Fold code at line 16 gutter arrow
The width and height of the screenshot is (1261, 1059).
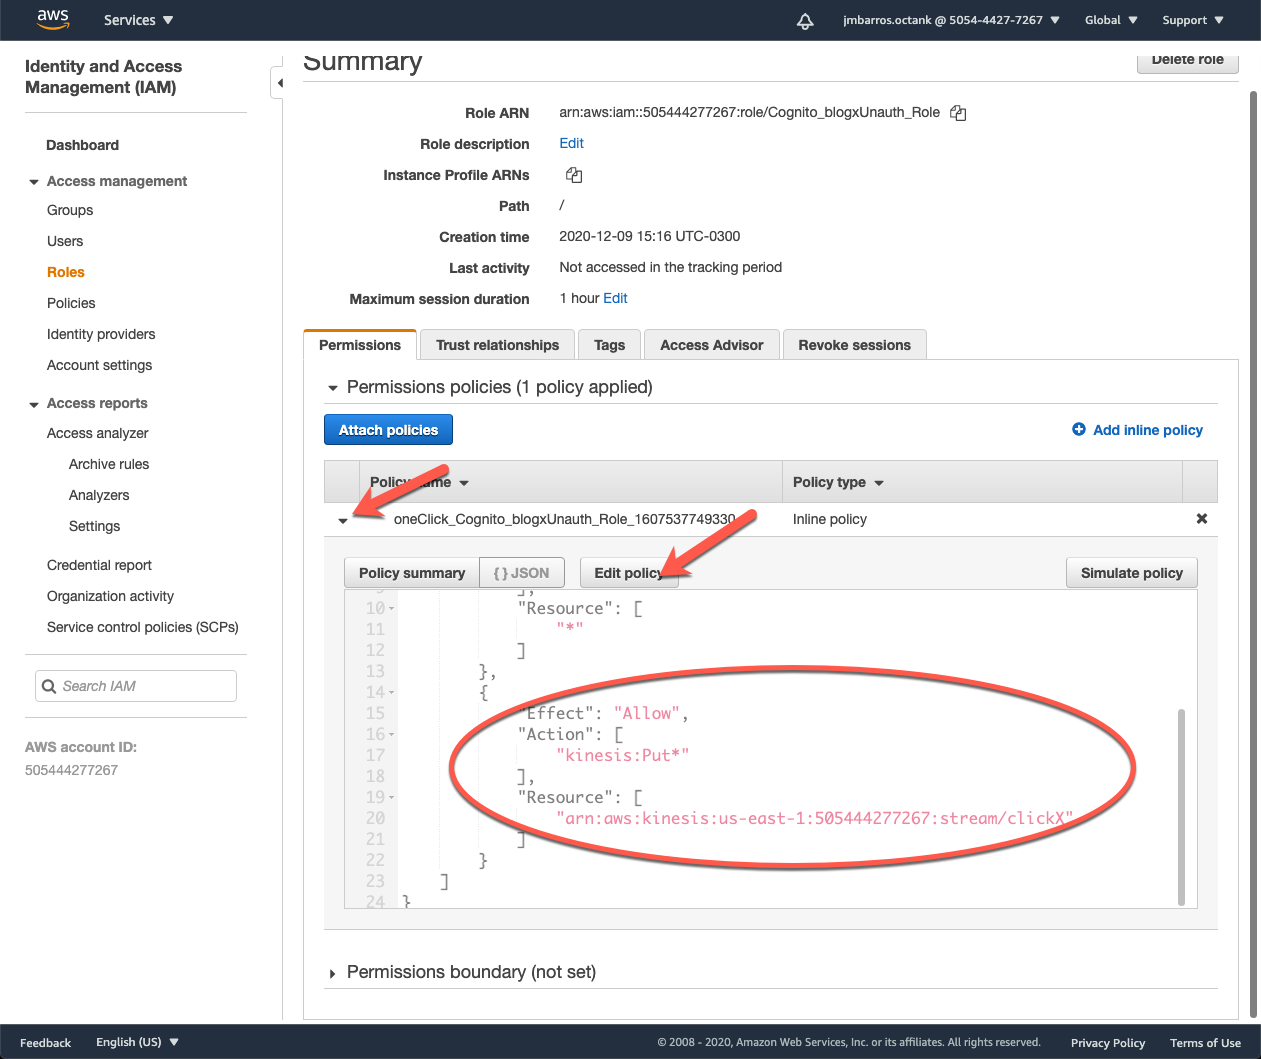tap(392, 735)
